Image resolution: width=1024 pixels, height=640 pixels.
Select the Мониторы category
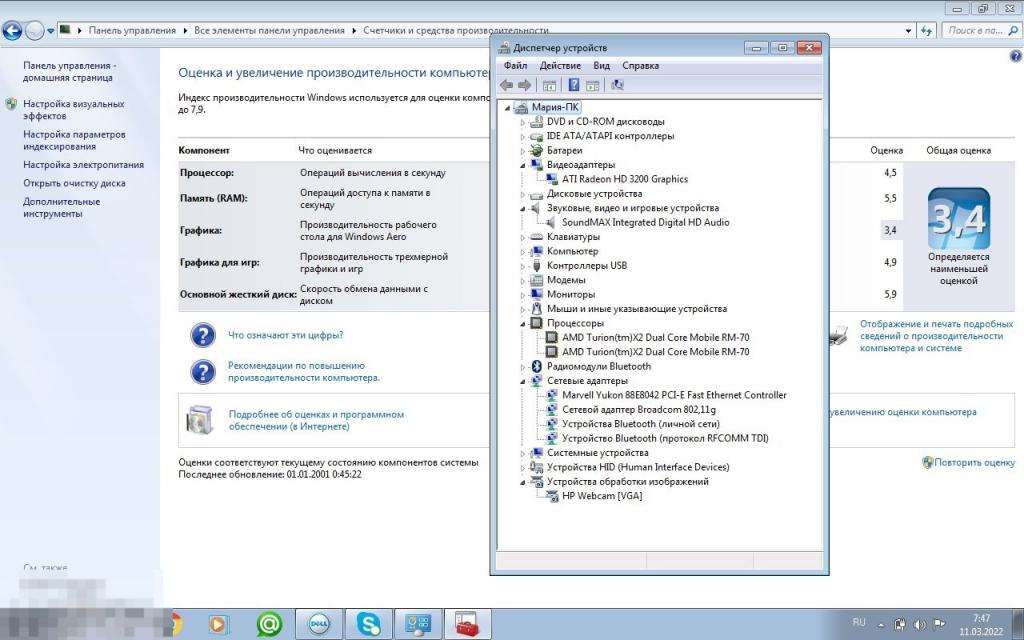coord(571,295)
